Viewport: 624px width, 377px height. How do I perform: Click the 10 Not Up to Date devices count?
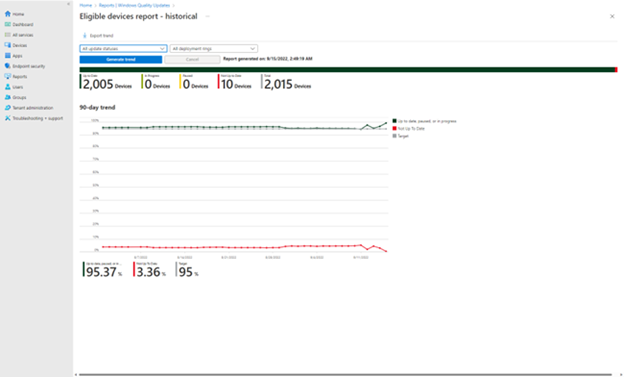point(227,84)
